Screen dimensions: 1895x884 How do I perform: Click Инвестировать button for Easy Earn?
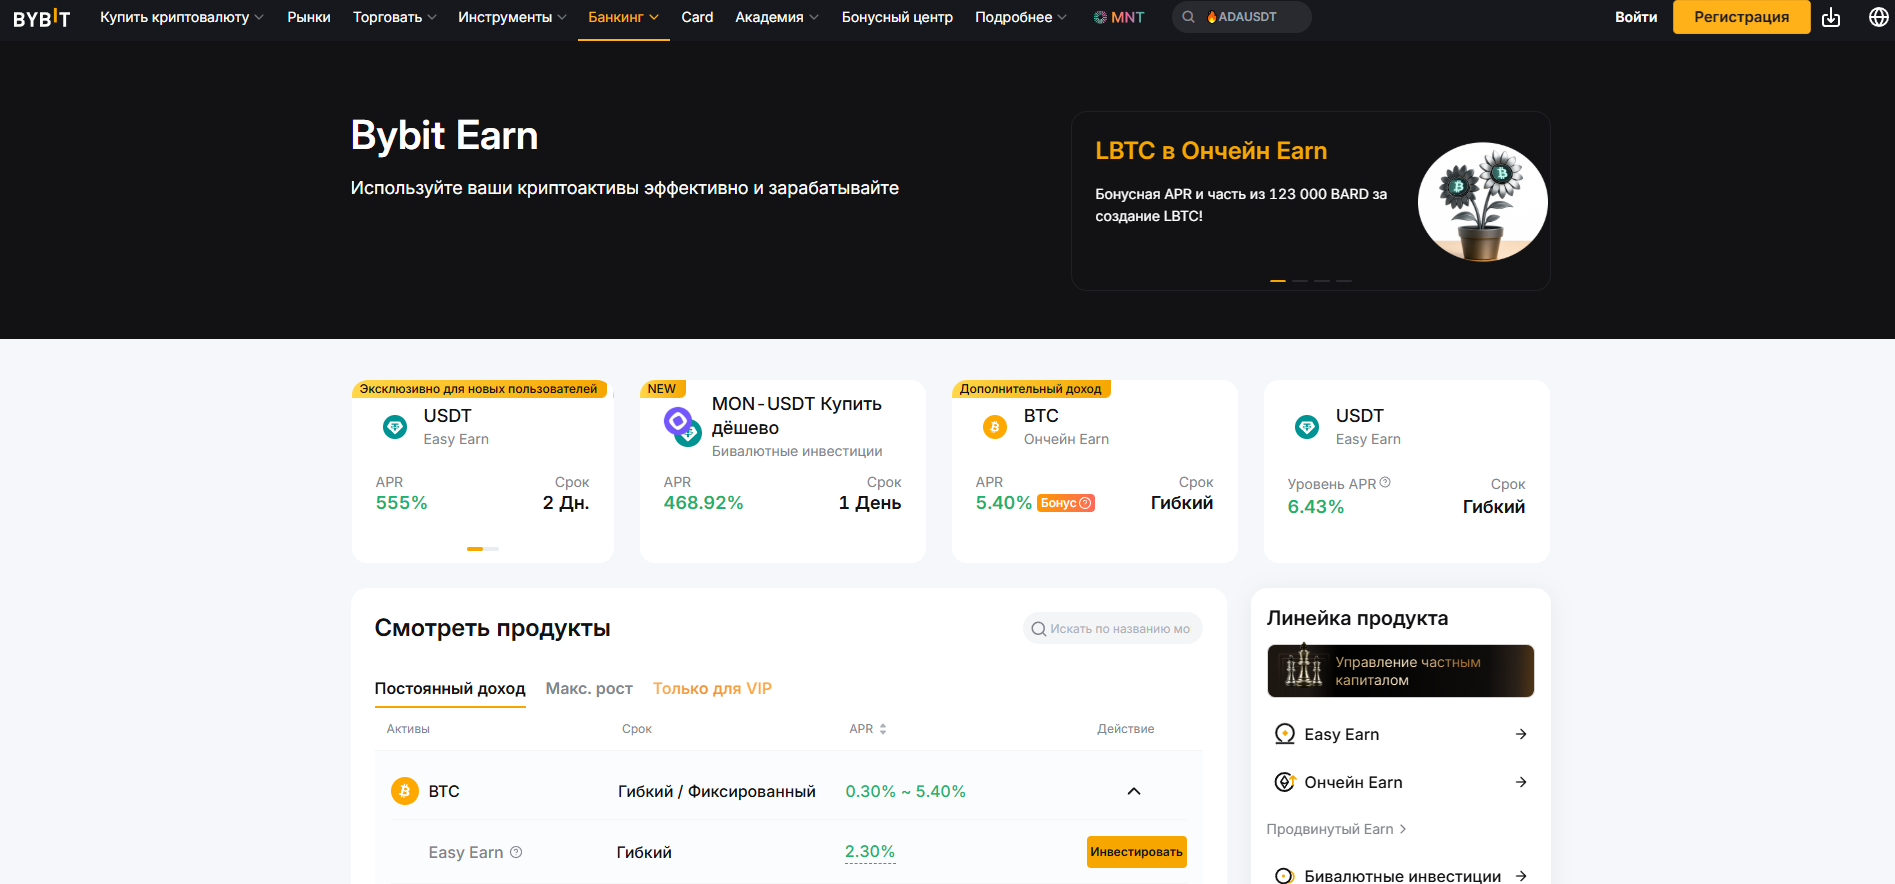(1137, 852)
